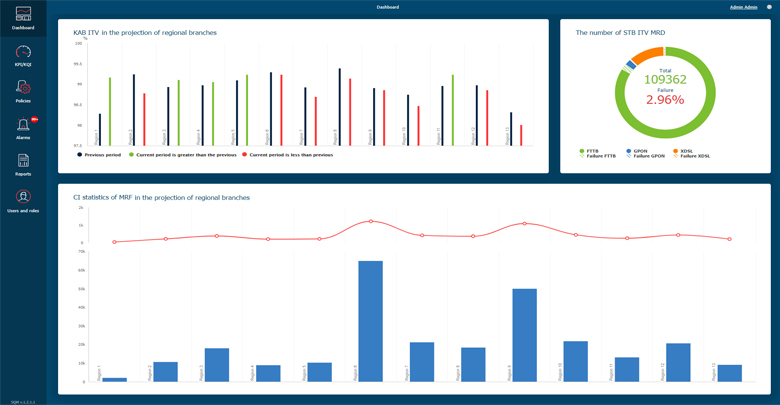Click the tallest blue bar in MRF chart
This screenshot has height=405, width=780.
point(370,320)
